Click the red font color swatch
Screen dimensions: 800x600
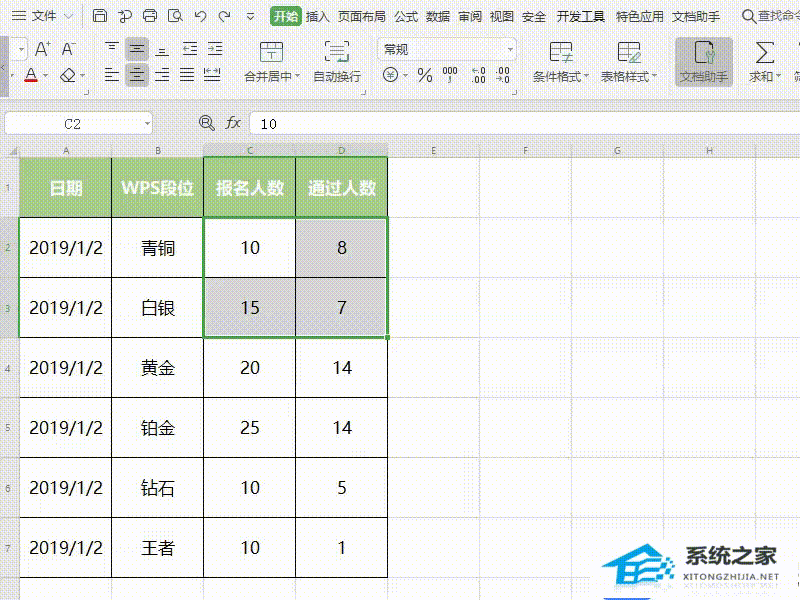(x=30, y=76)
